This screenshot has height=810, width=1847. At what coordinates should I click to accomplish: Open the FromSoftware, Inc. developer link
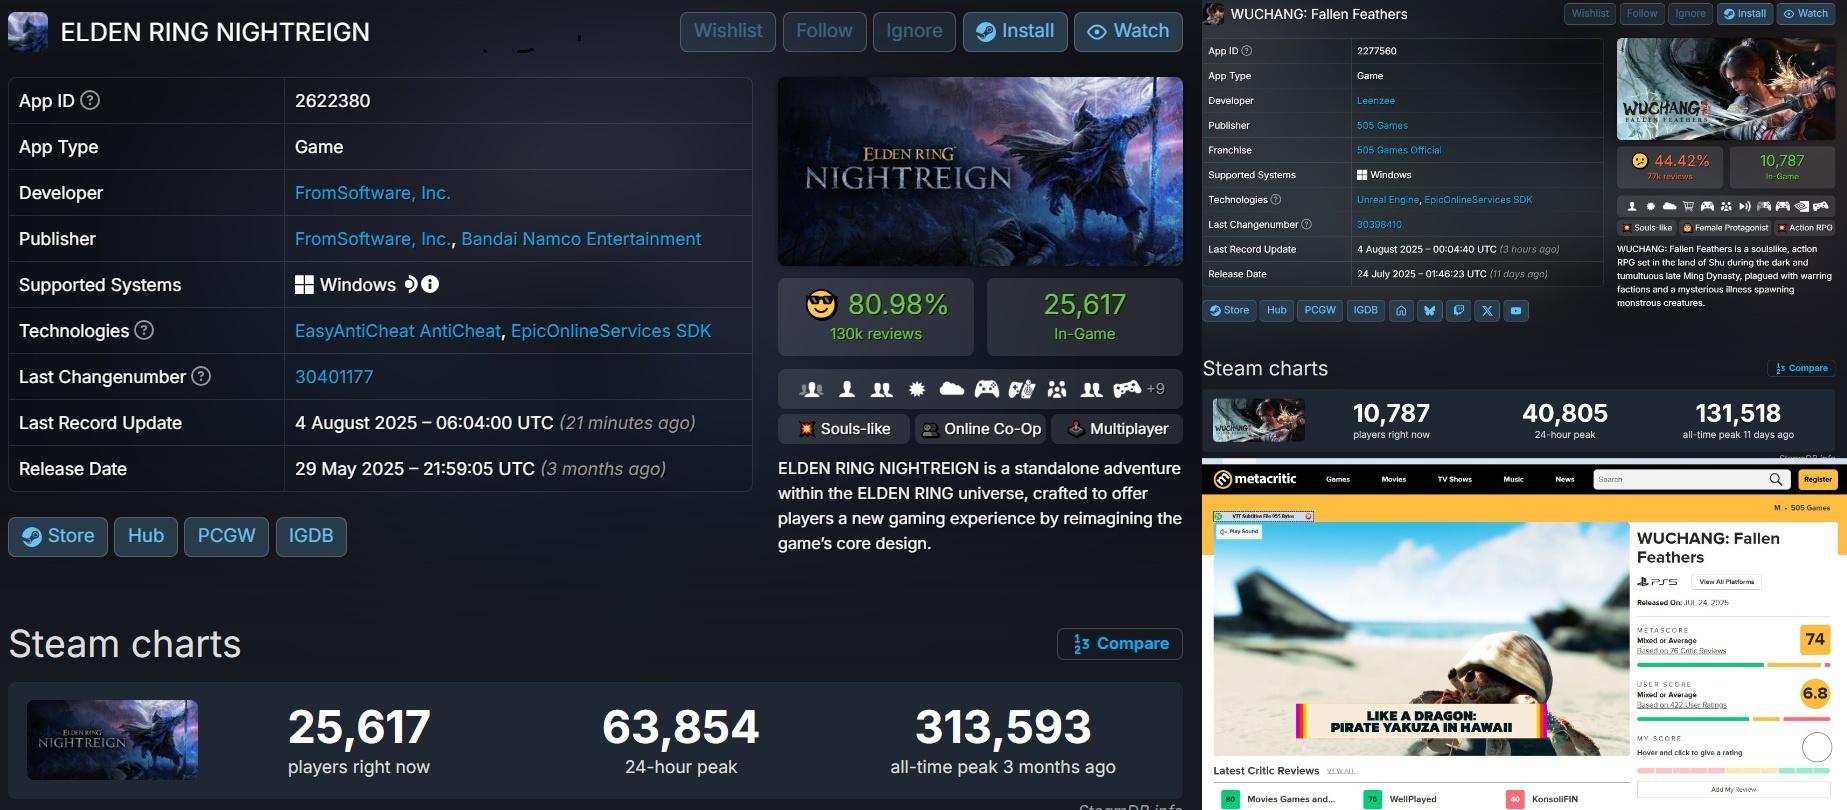[372, 193]
